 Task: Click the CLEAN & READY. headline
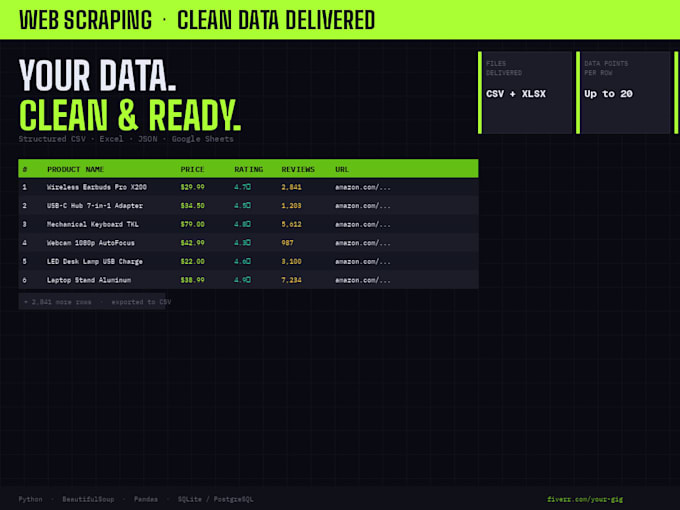[x=130, y=115]
